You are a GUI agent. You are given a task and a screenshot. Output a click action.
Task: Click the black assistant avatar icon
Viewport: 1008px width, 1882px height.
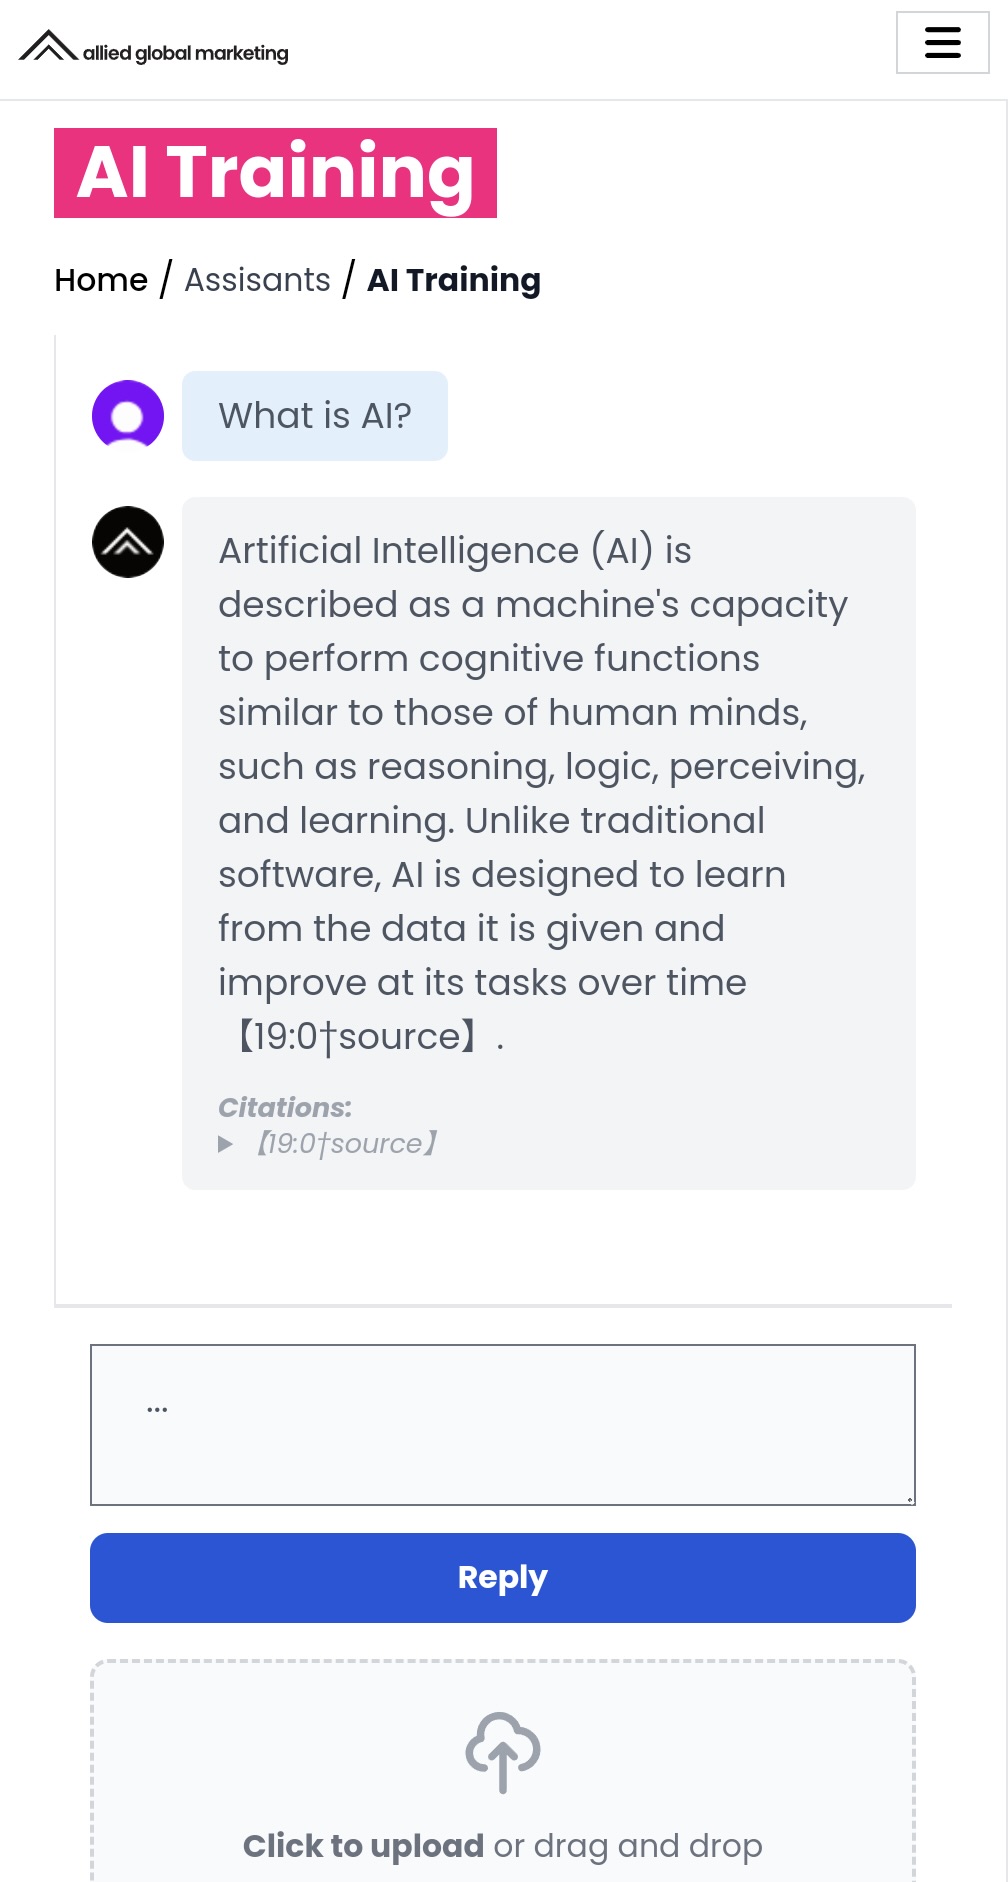coord(128,542)
